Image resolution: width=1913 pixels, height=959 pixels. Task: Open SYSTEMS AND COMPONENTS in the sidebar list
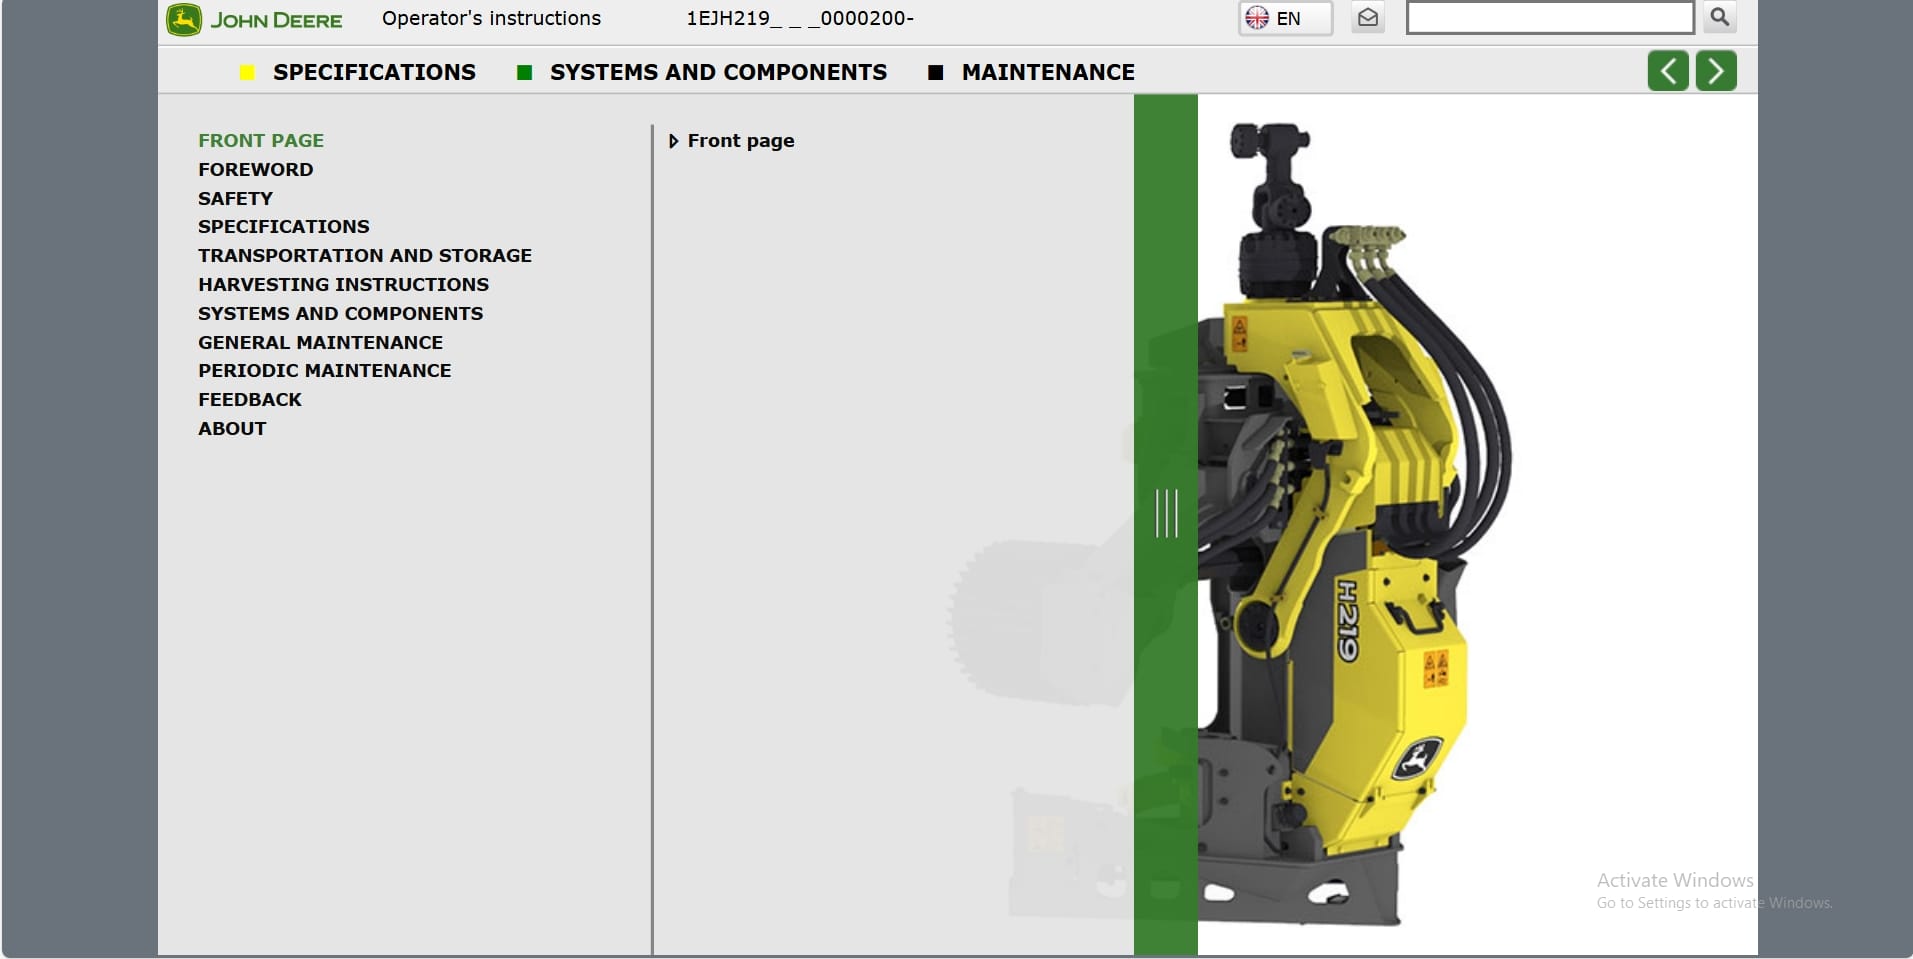click(x=341, y=313)
